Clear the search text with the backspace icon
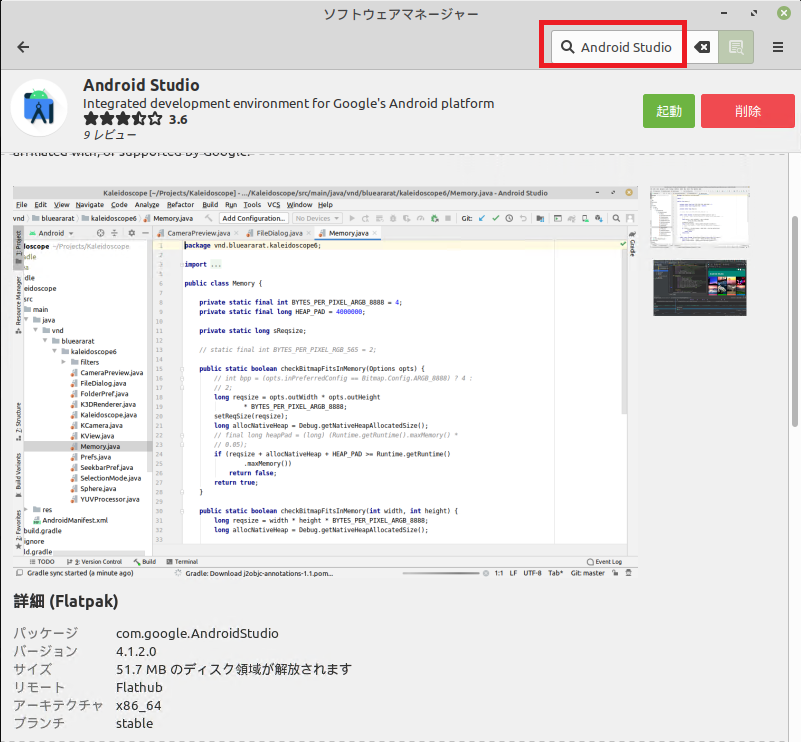Viewport: 801px width, 742px height. [x=702, y=47]
